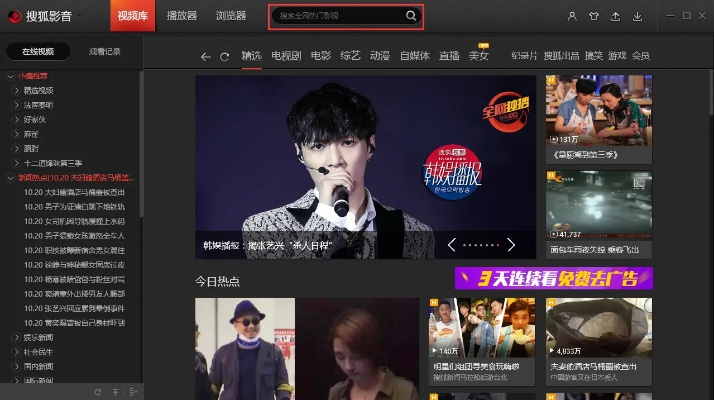Click scroll-to-top icon in sidebar footer
Viewport: 714px width, 400px height.
click(115, 391)
